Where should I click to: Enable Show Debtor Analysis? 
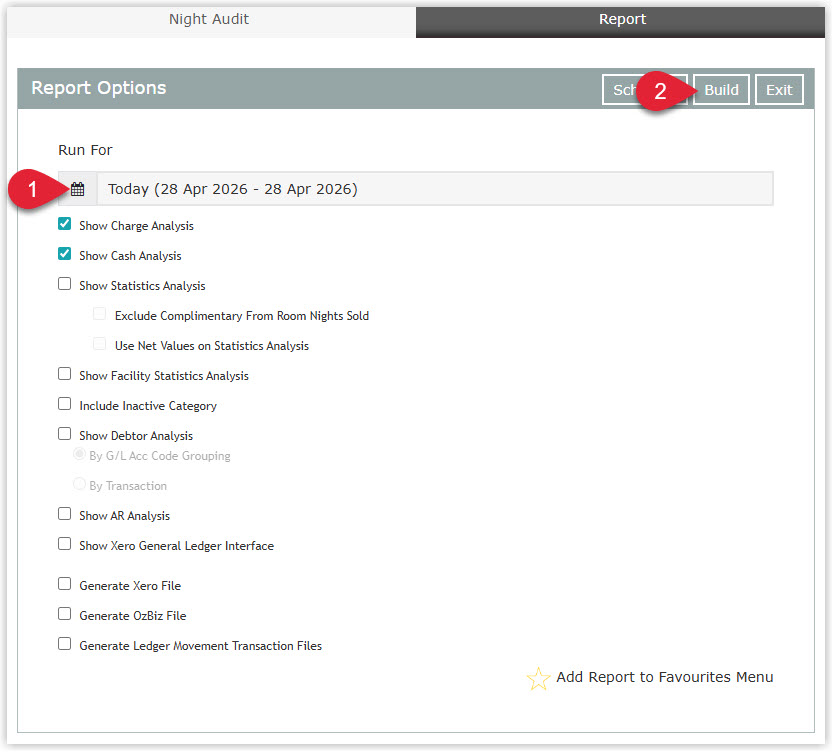65,434
